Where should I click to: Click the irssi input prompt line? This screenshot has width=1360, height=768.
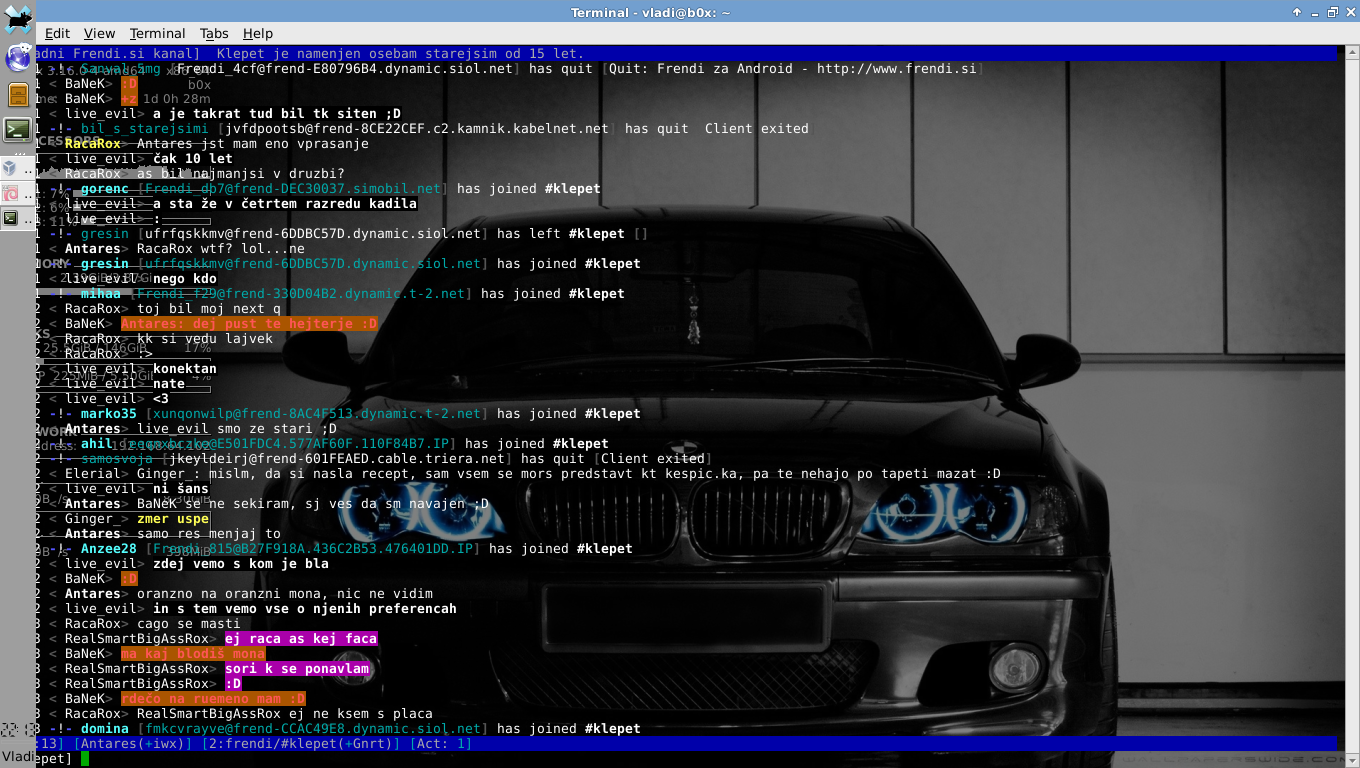point(686,759)
